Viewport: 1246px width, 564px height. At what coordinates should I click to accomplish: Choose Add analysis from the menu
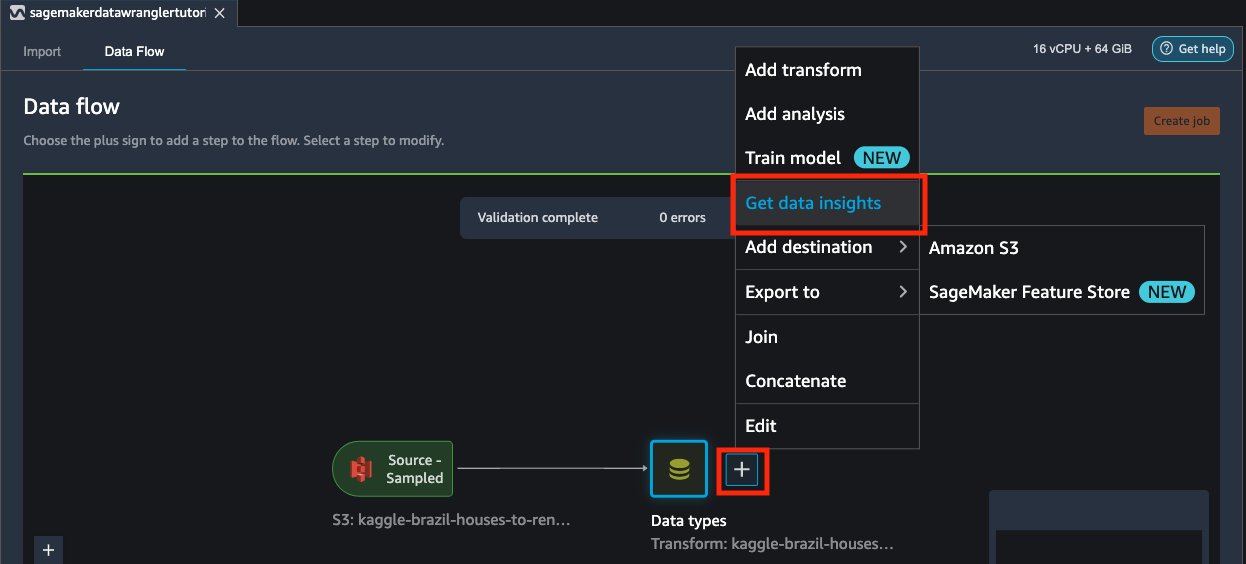click(827, 114)
